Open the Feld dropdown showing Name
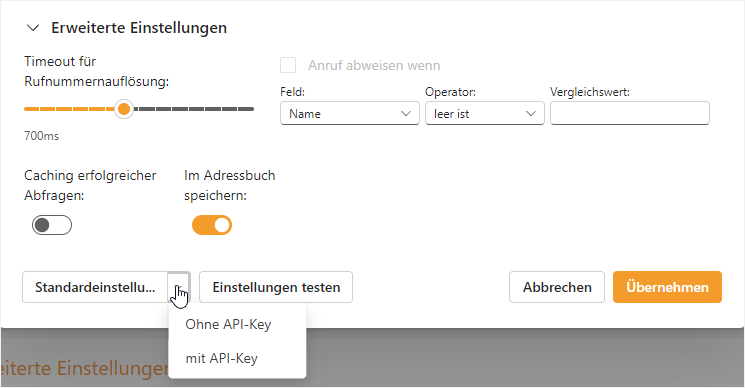The height and width of the screenshot is (388, 745). pyautogui.click(x=350, y=114)
